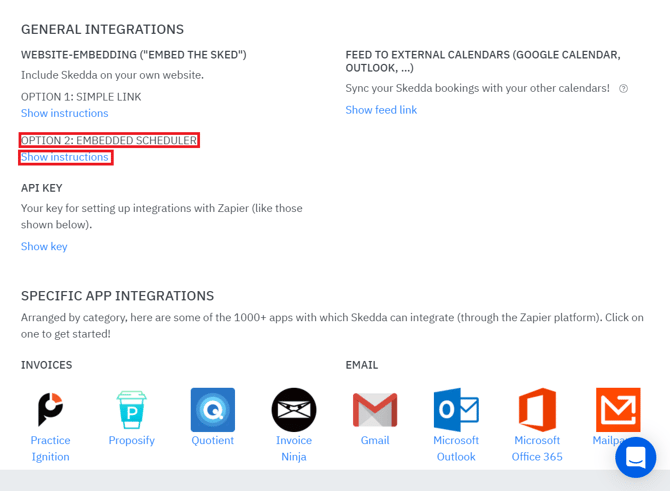Select the Quotient app icon

212,409
